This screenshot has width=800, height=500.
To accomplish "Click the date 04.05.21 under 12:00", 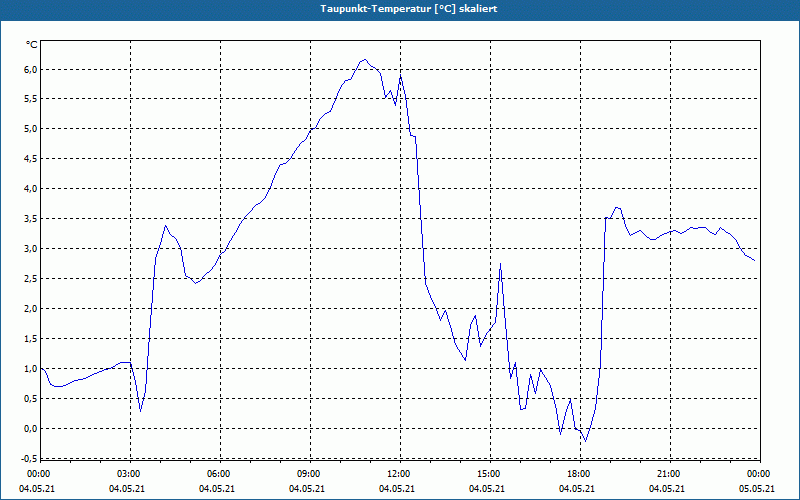I will click(396, 489).
